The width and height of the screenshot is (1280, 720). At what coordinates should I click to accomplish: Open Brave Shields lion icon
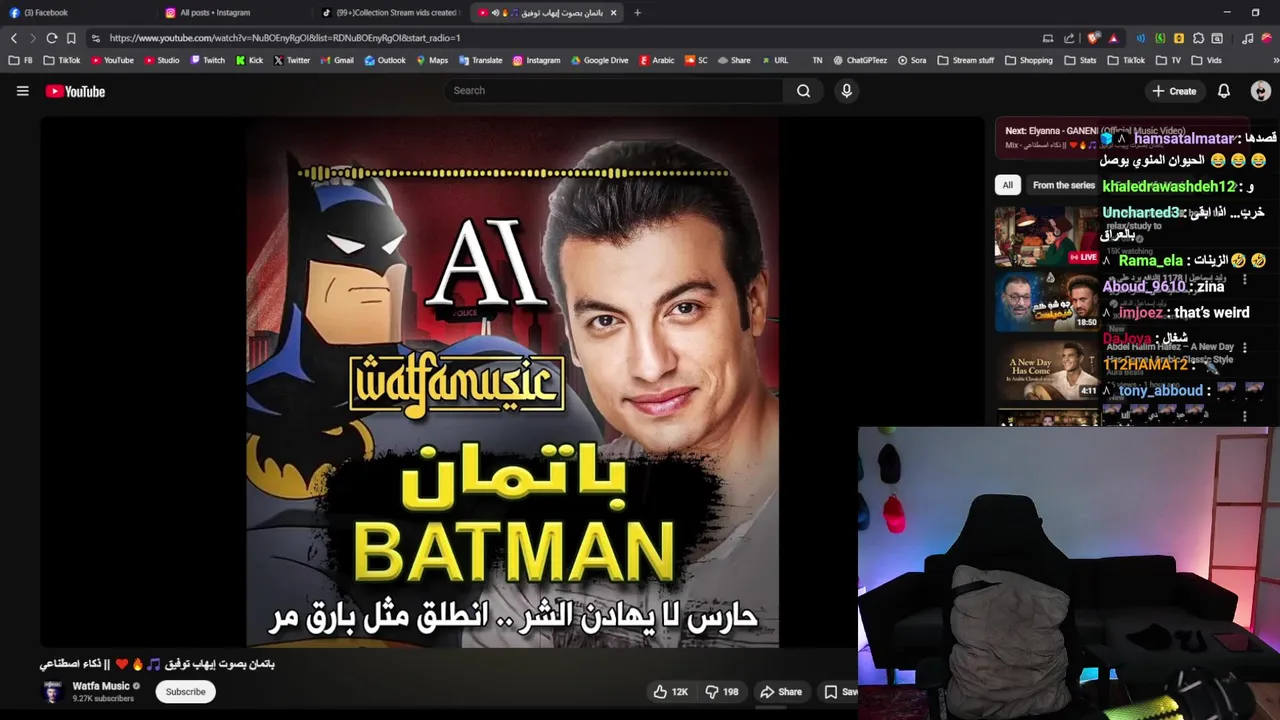click(x=1093, y=38)
